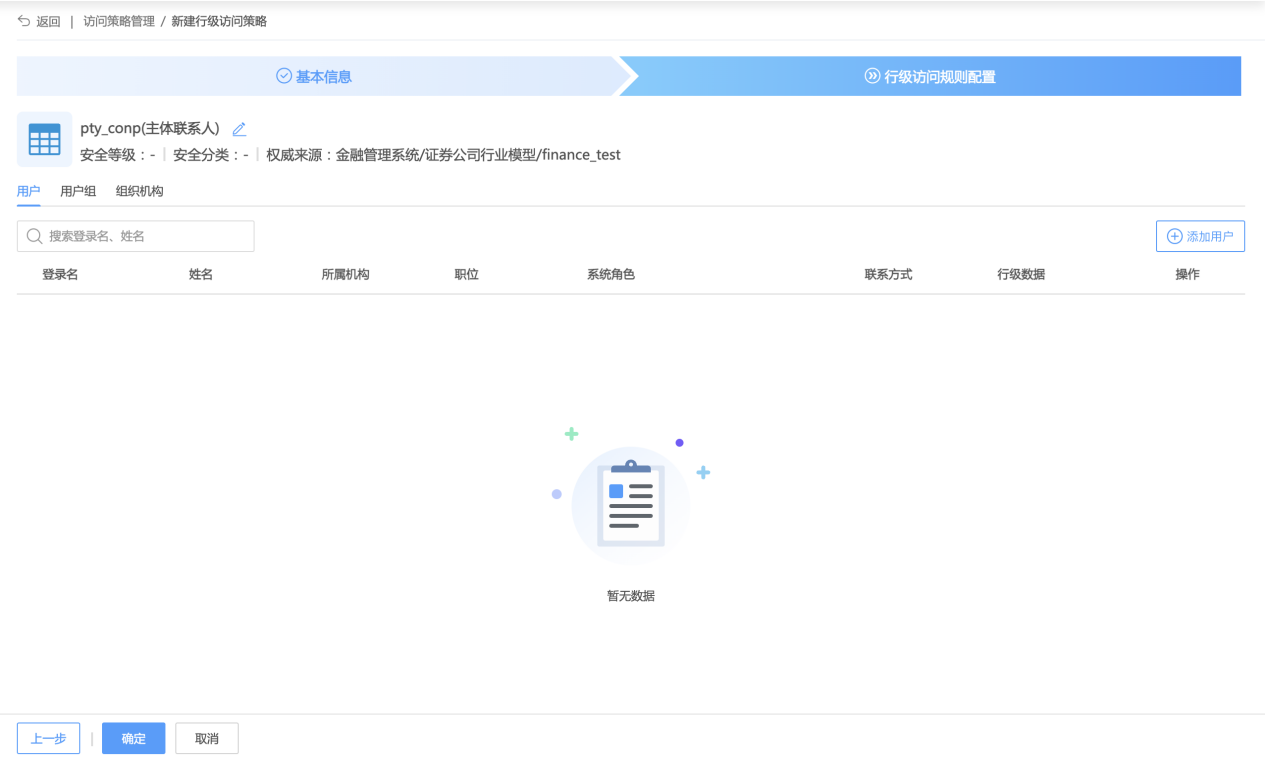The image size is (1265, 763).
Task: Click the pty_conp(主体联系人) title text
Action: click(x=150, y=129)
